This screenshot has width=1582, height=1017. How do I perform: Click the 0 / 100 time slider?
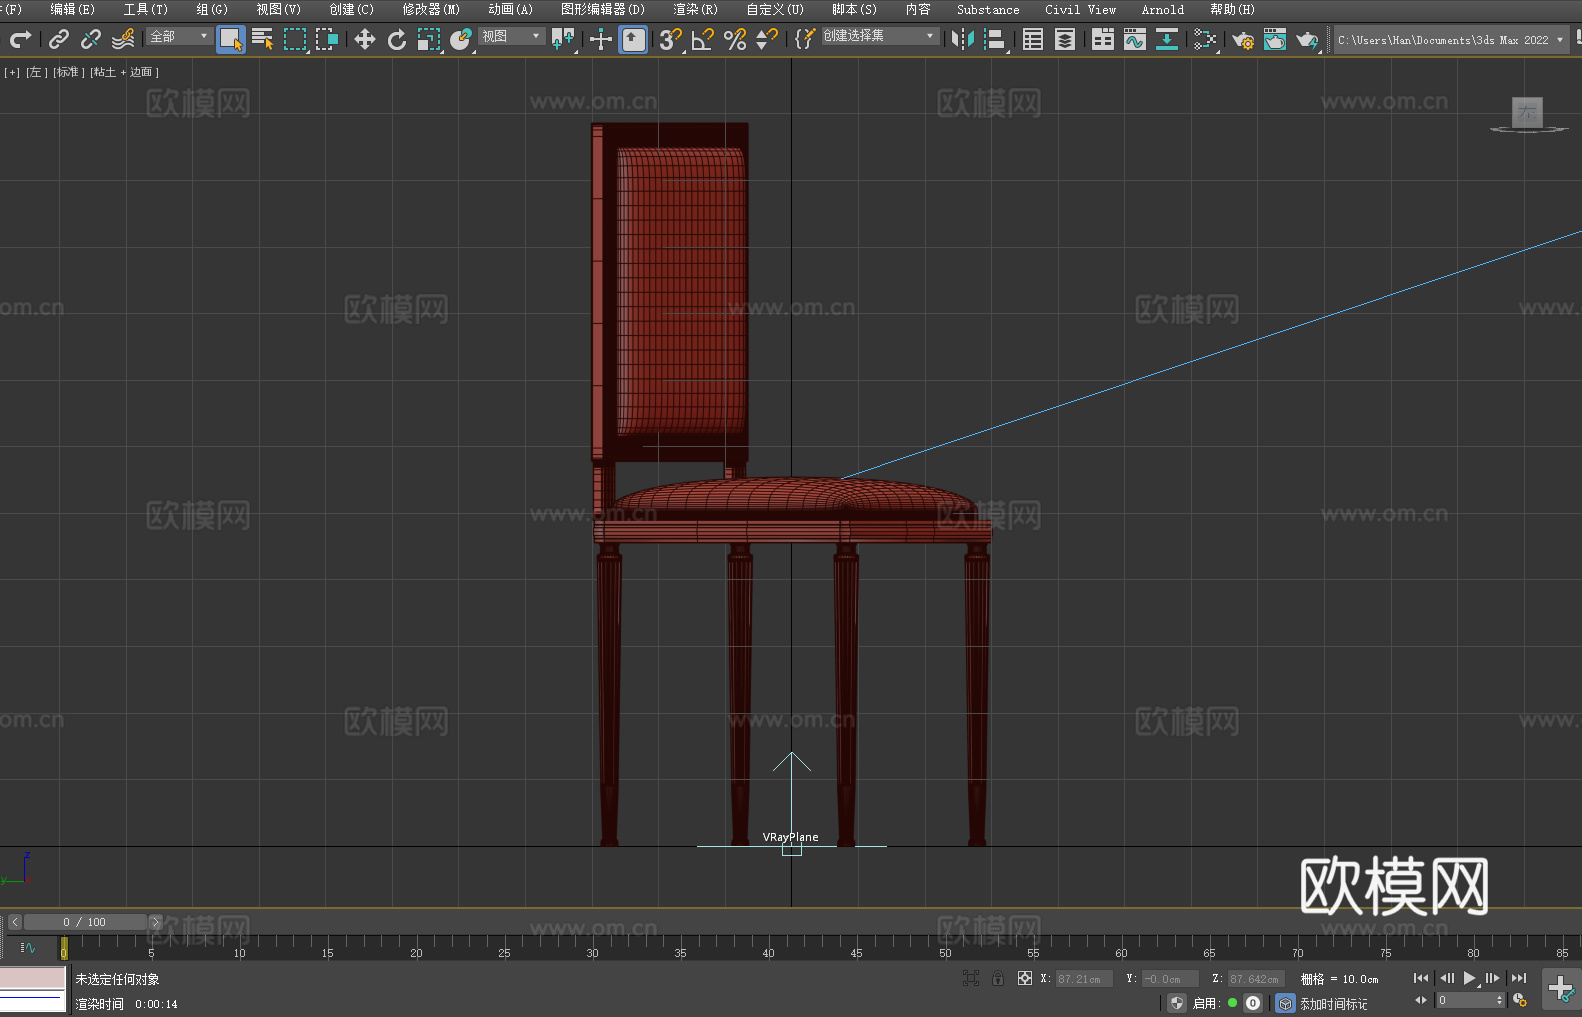coord(85,922)
